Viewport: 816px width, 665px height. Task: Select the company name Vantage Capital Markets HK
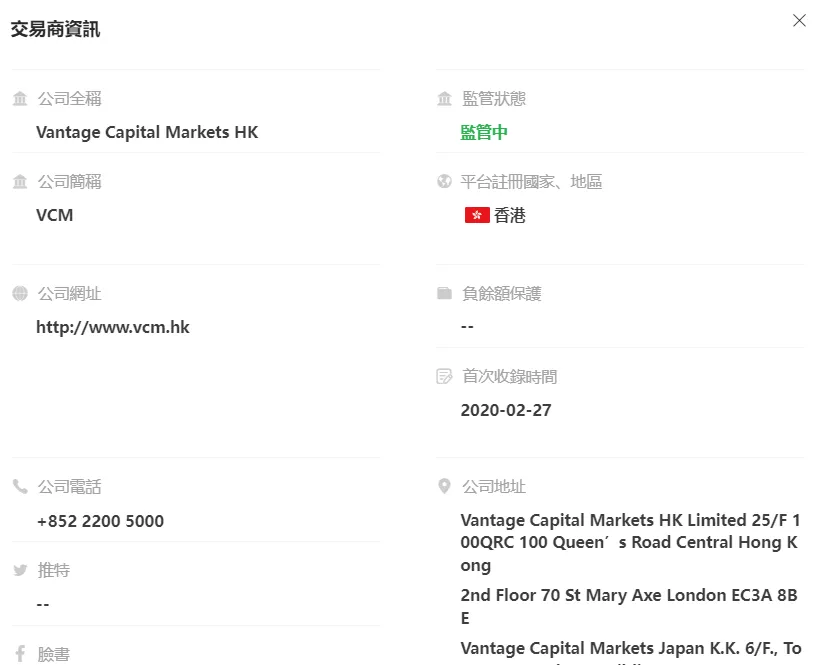coord(147,132)
